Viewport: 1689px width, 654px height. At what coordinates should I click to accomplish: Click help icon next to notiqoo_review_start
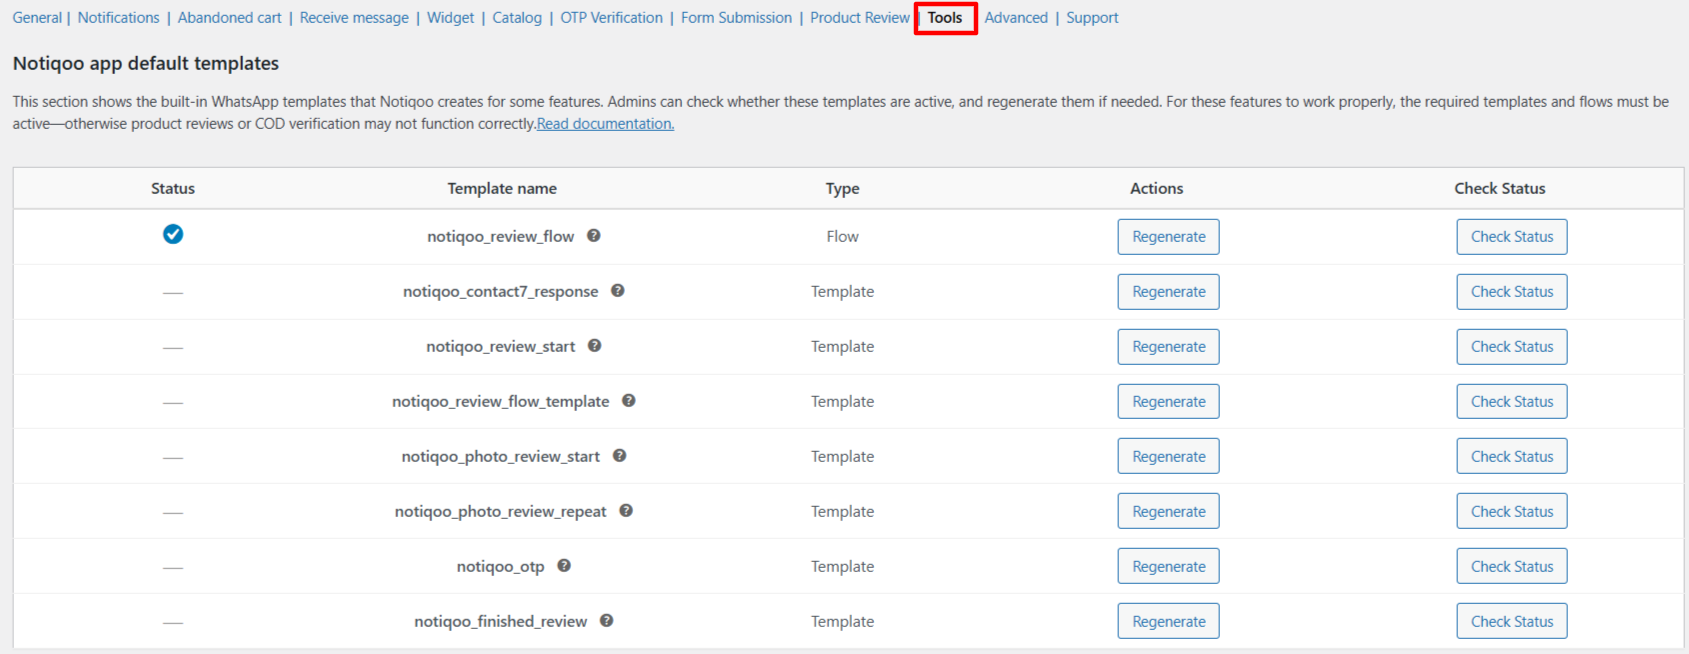[595, 346]
